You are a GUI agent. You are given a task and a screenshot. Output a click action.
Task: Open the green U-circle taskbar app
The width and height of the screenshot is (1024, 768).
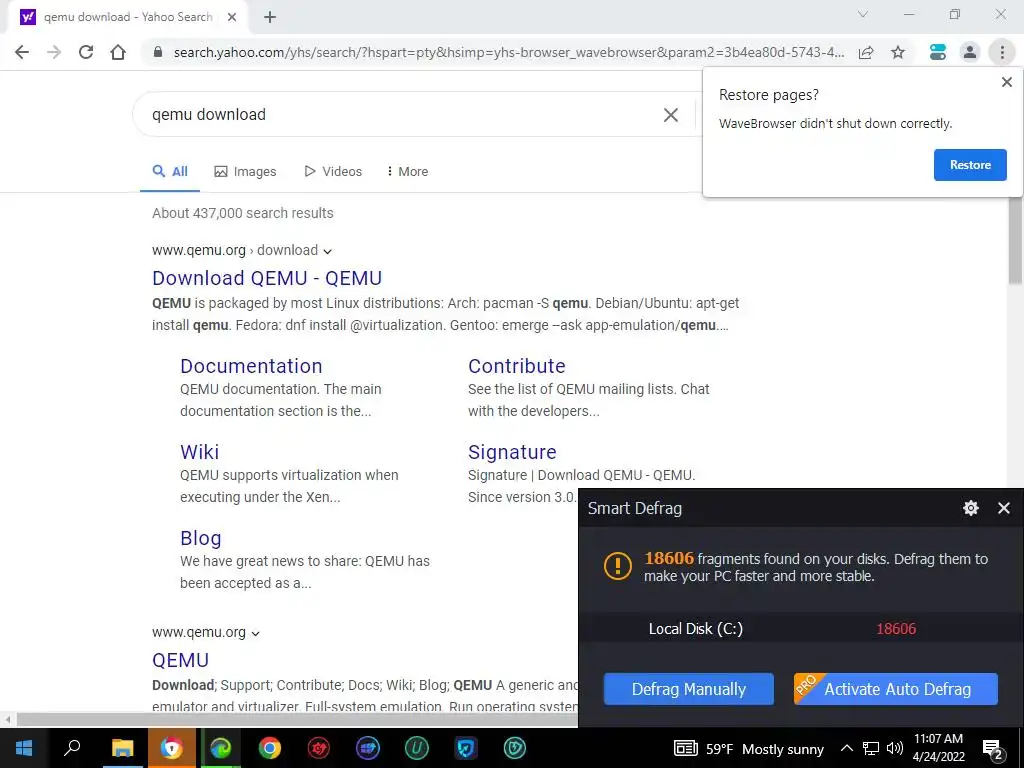click(x=417, y=748)
